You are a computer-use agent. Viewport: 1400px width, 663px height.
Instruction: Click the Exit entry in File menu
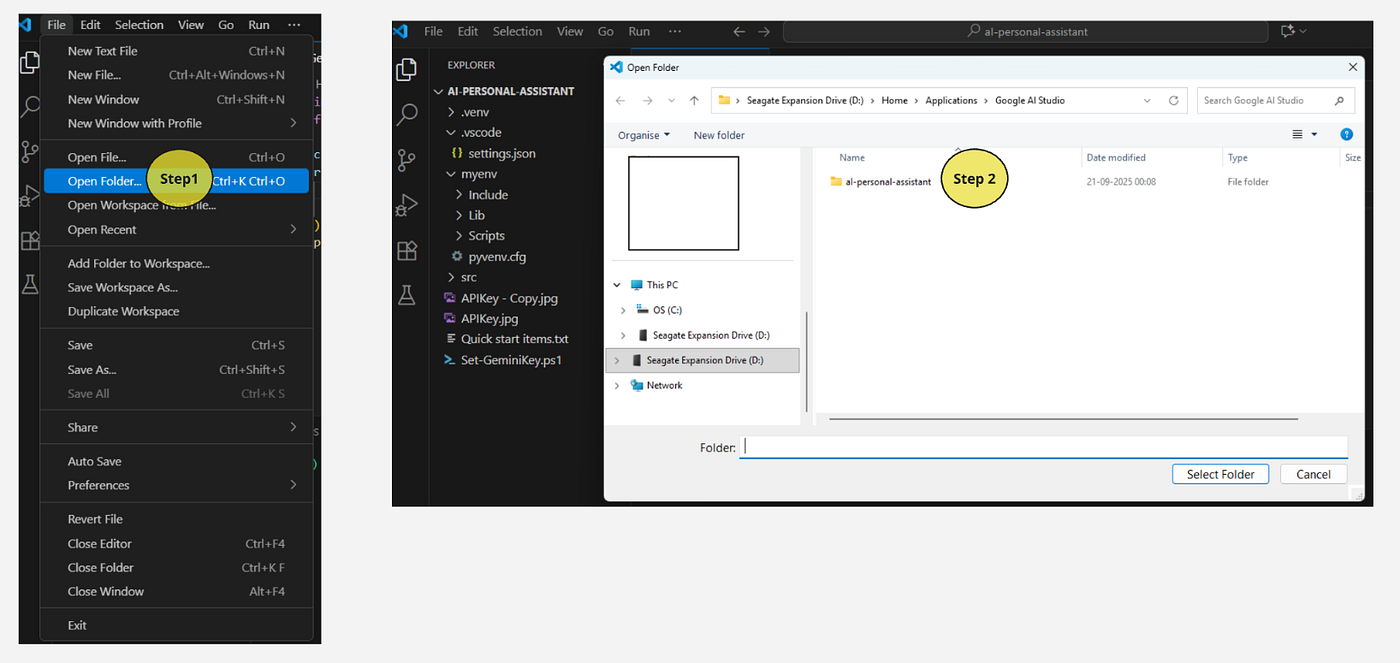(176, 625)
